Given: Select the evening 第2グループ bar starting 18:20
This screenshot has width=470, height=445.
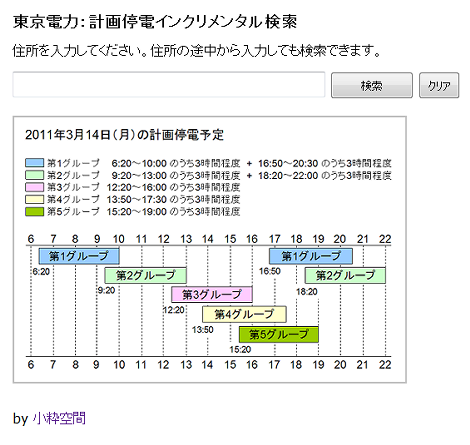Looking at the screenshot, I should click(345, 275).
